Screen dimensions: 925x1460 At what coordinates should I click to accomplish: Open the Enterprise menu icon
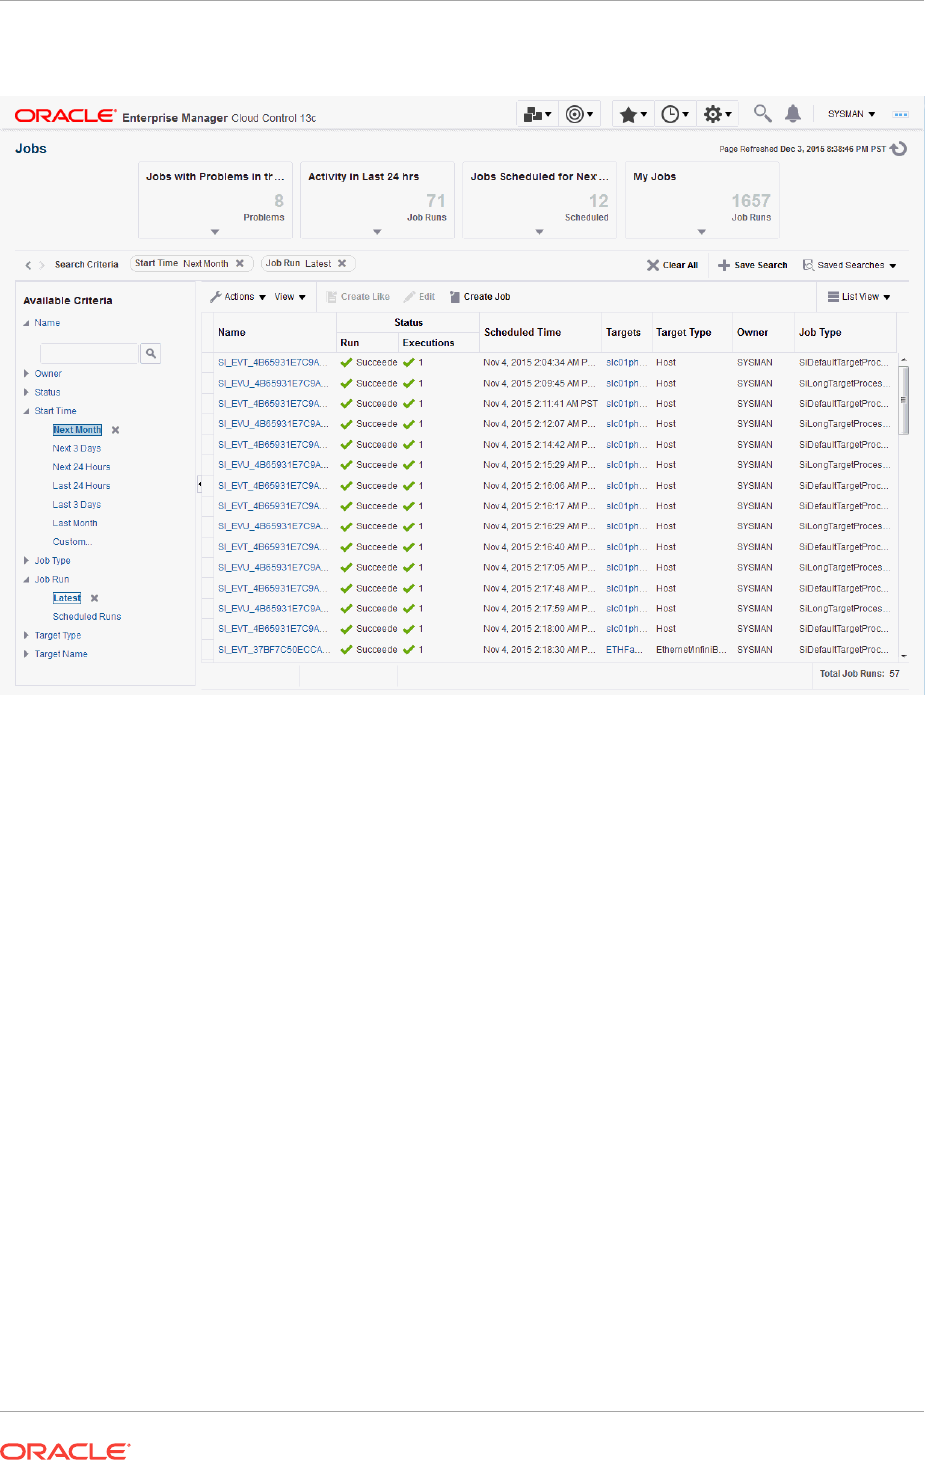point(537,114)
